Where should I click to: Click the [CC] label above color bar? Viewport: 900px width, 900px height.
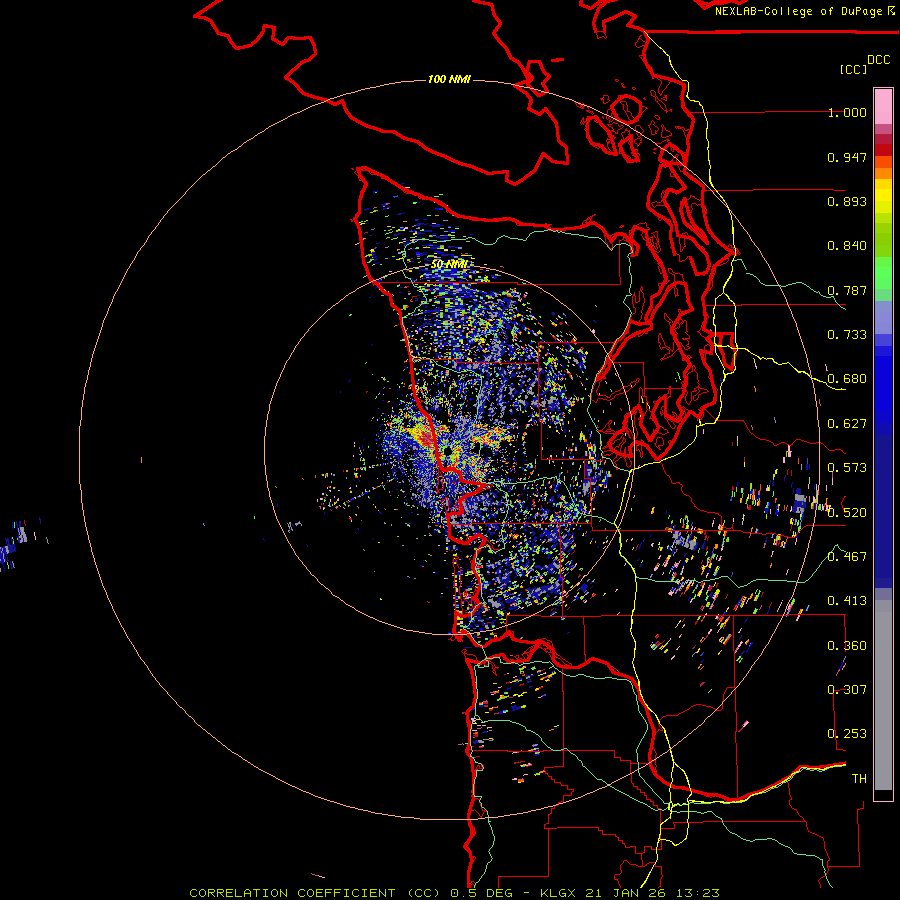[x=853, y=69]
